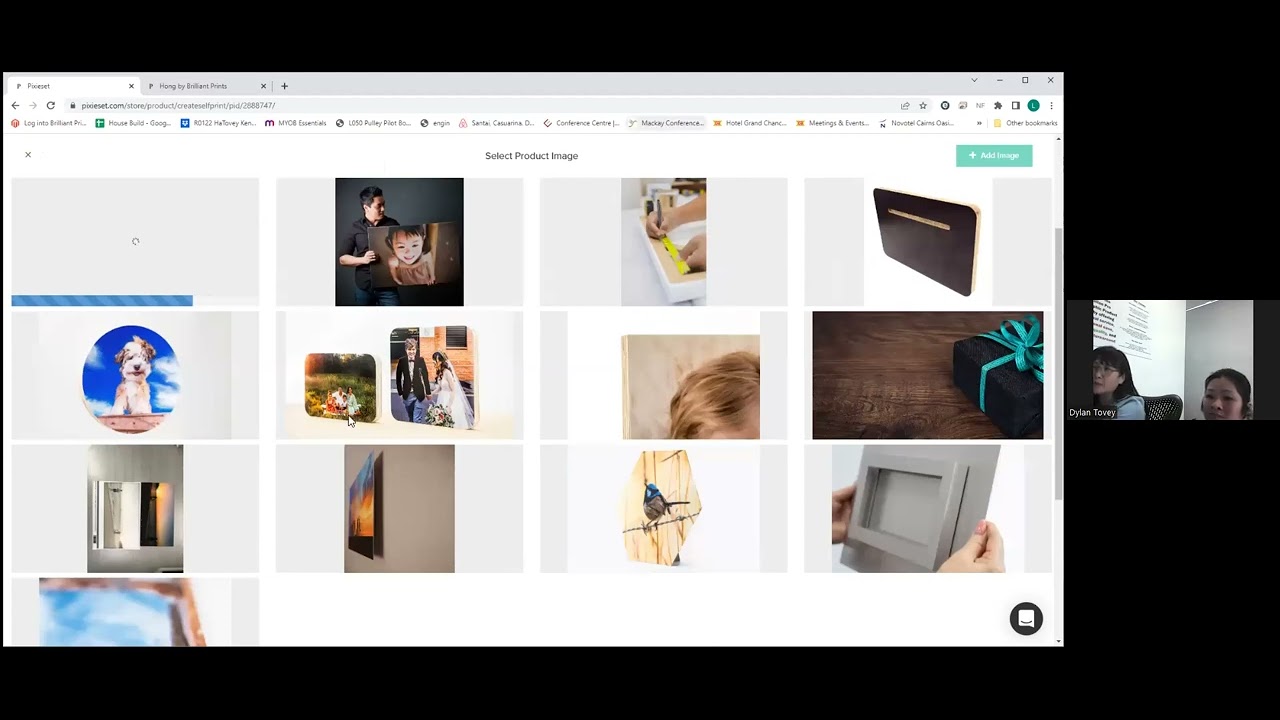1280x720 pixels.
Task: Open the Other bookmarks folder
Action: click(1025, 123)
